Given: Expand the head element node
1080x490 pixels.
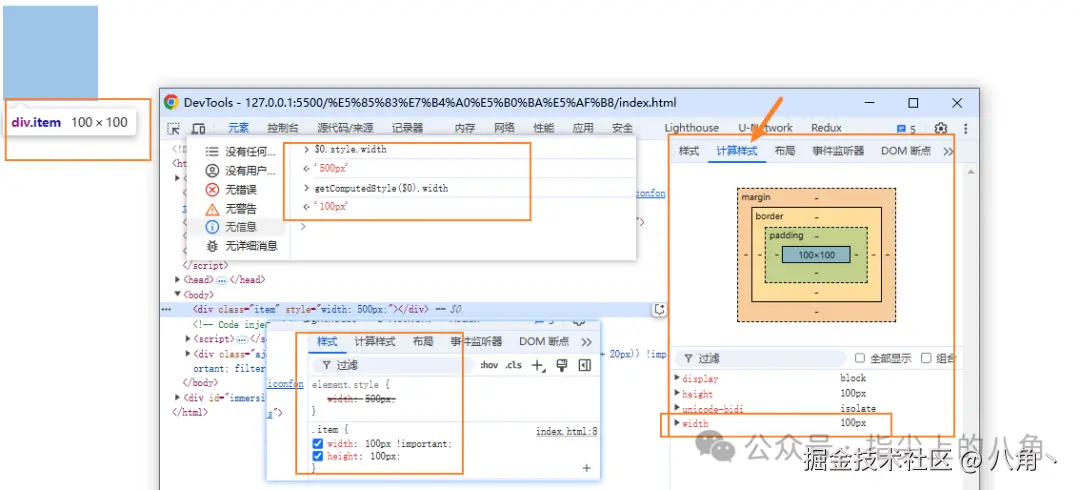Looking at the screenshot, I should (179, 280).
